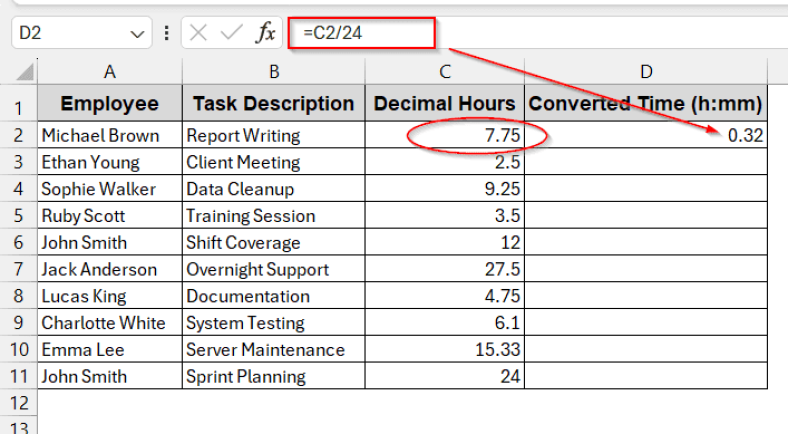Select John Smith cell in row 6
The image size is (788, 434).
[x=110, y=242]
